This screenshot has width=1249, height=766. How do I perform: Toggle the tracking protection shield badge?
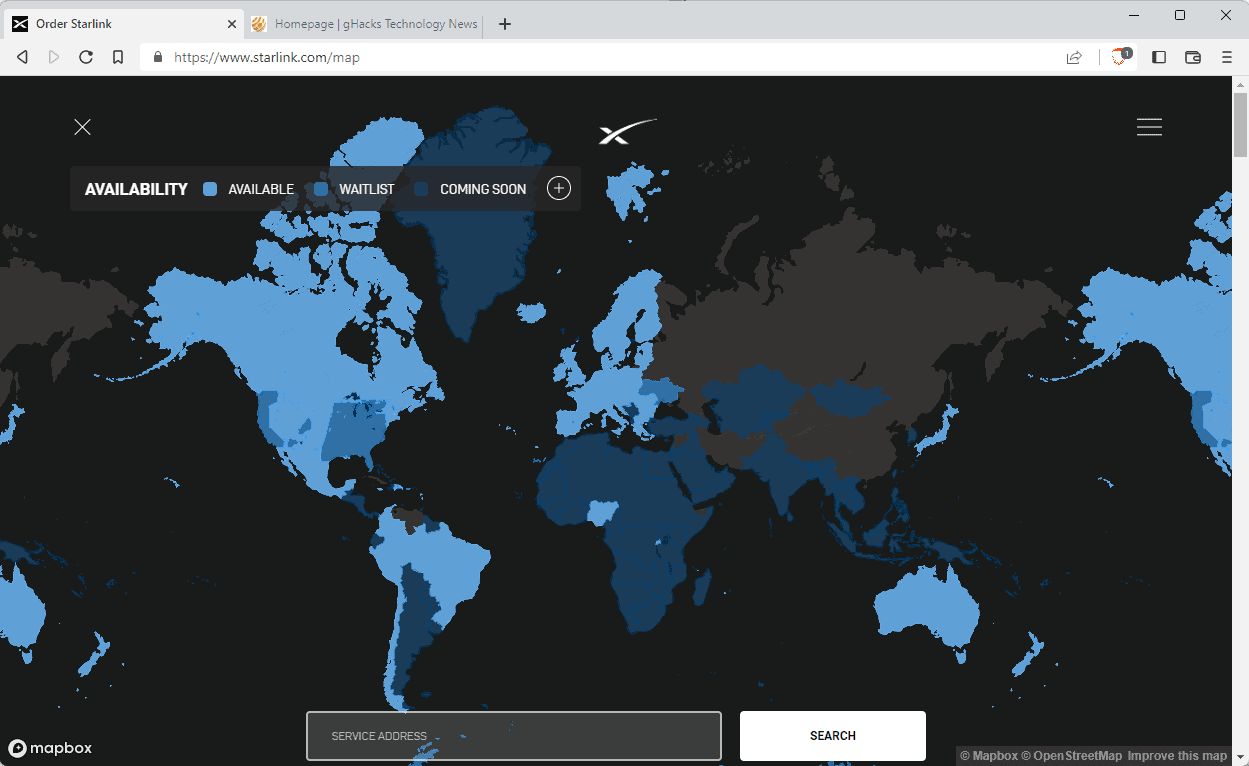click(1119, 57)
